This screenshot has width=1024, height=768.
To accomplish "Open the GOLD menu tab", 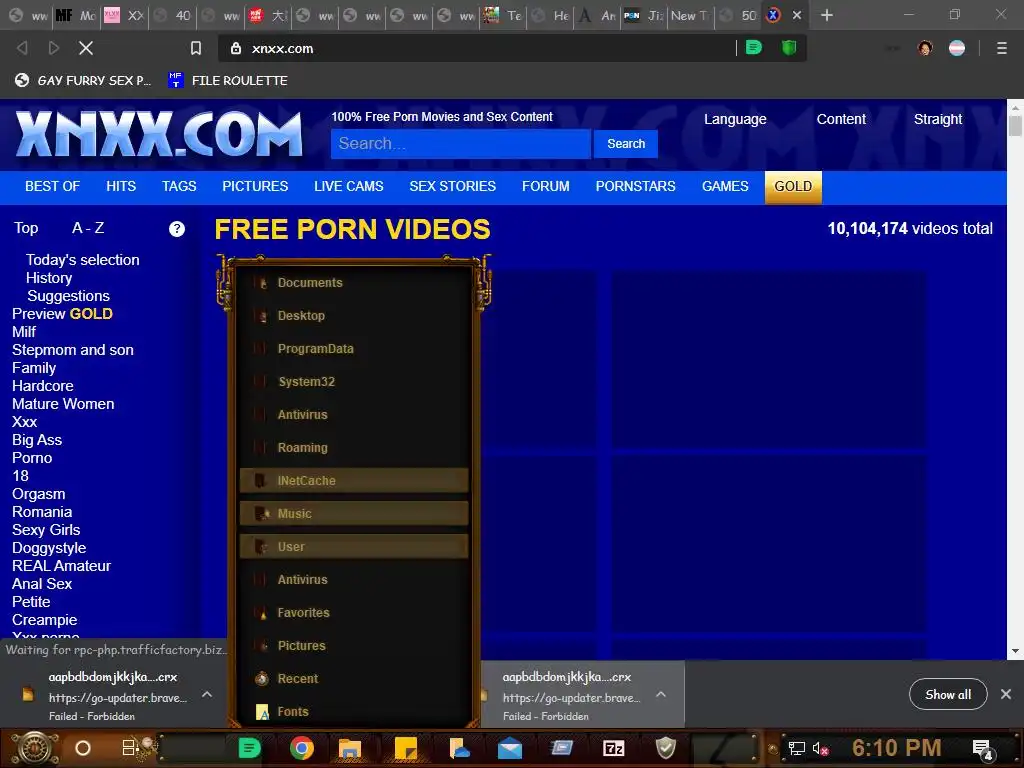I will click(x=793, y=187).
